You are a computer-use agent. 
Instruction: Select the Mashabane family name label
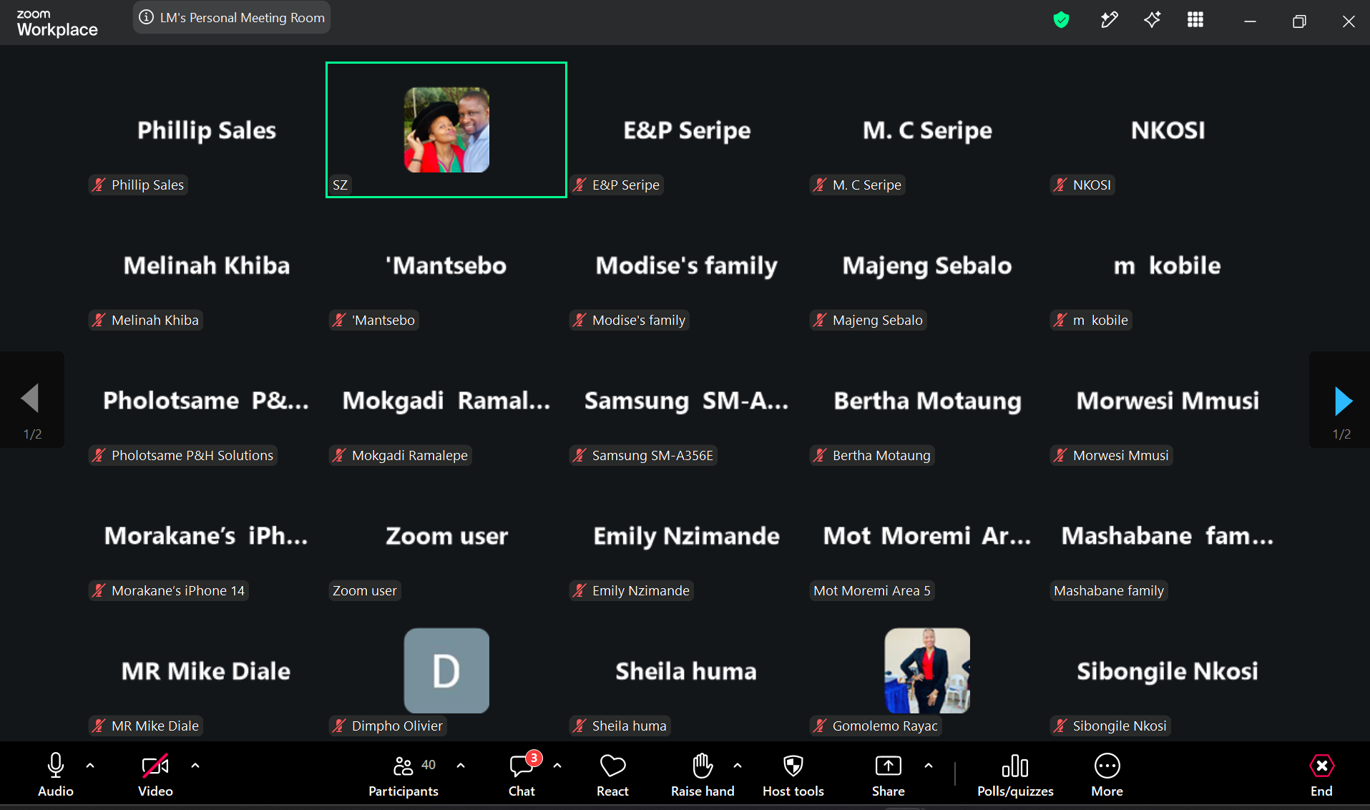pyautogui.click(x=1108, y=591)
